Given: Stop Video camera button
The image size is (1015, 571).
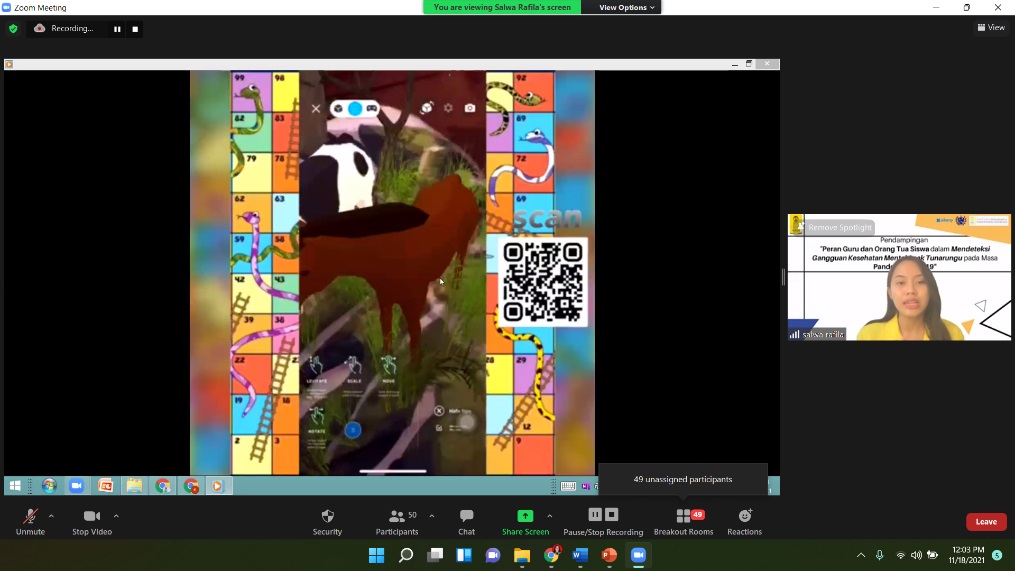Looking at the screenshot, I should 92,517.
